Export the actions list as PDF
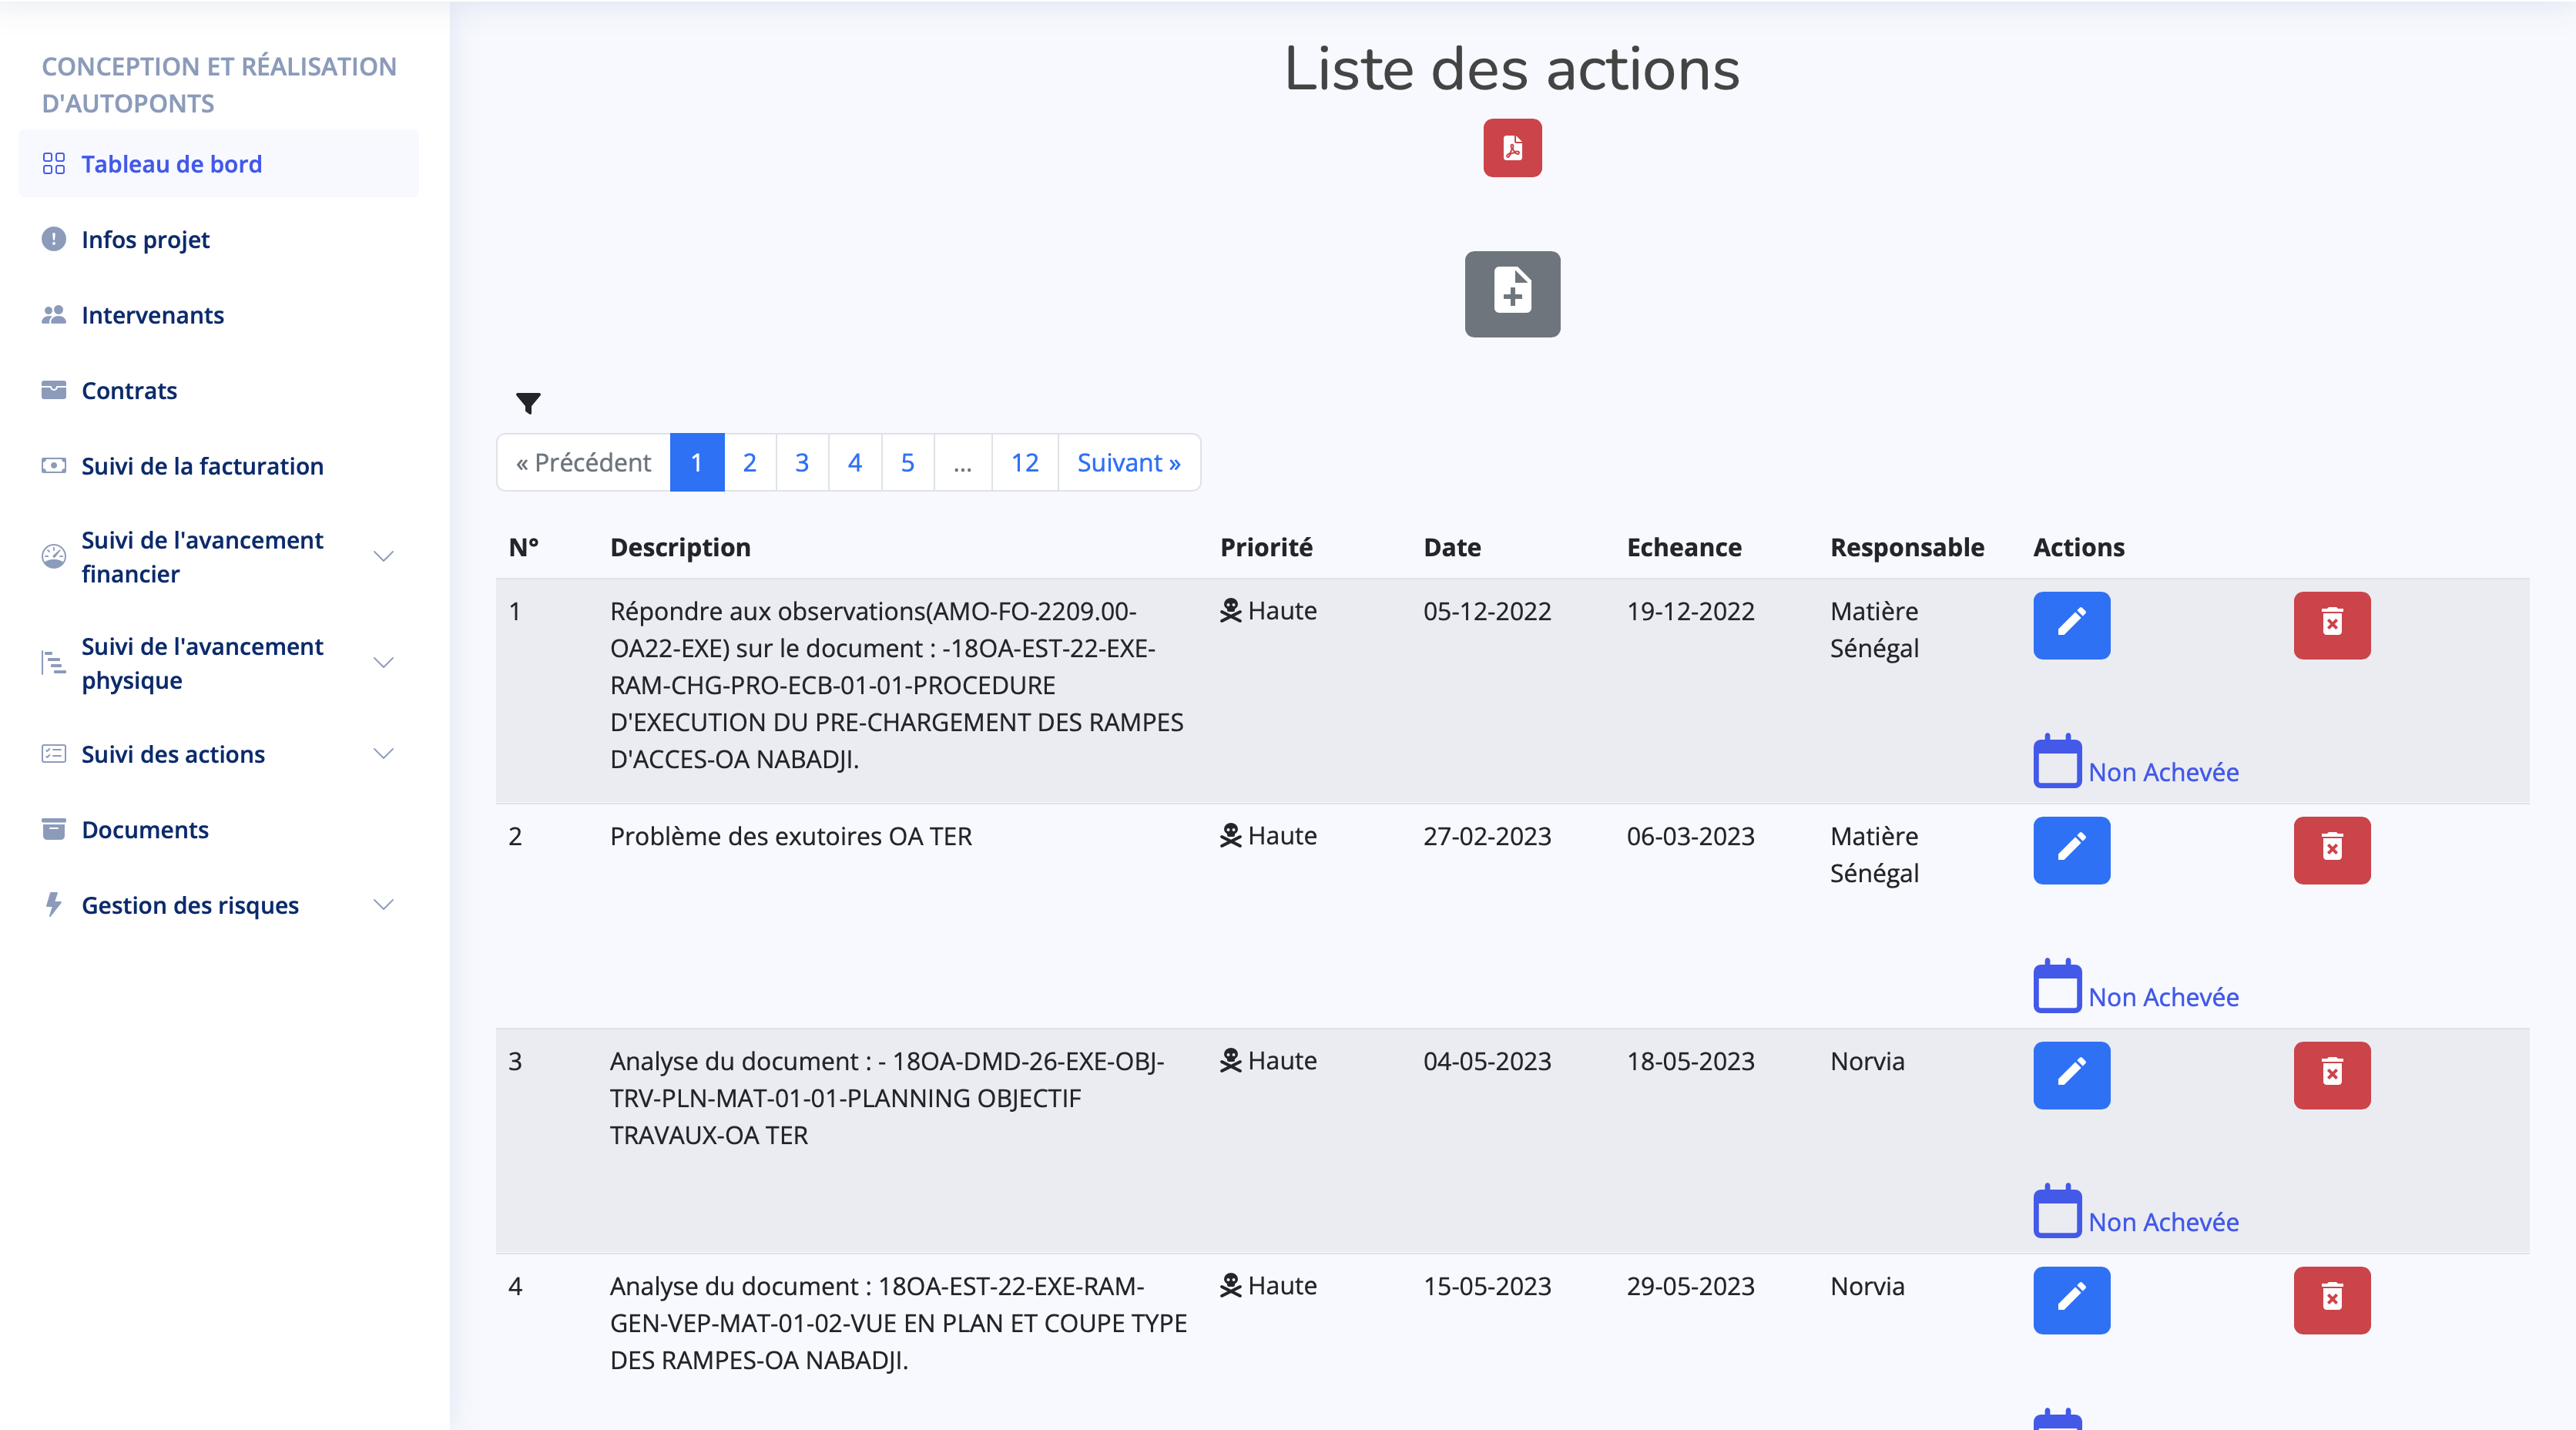2576x1430 pixels. 1512,148
